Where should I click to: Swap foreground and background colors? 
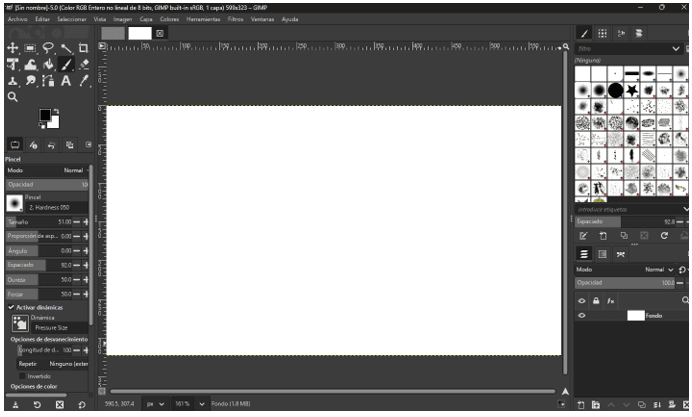56,111
